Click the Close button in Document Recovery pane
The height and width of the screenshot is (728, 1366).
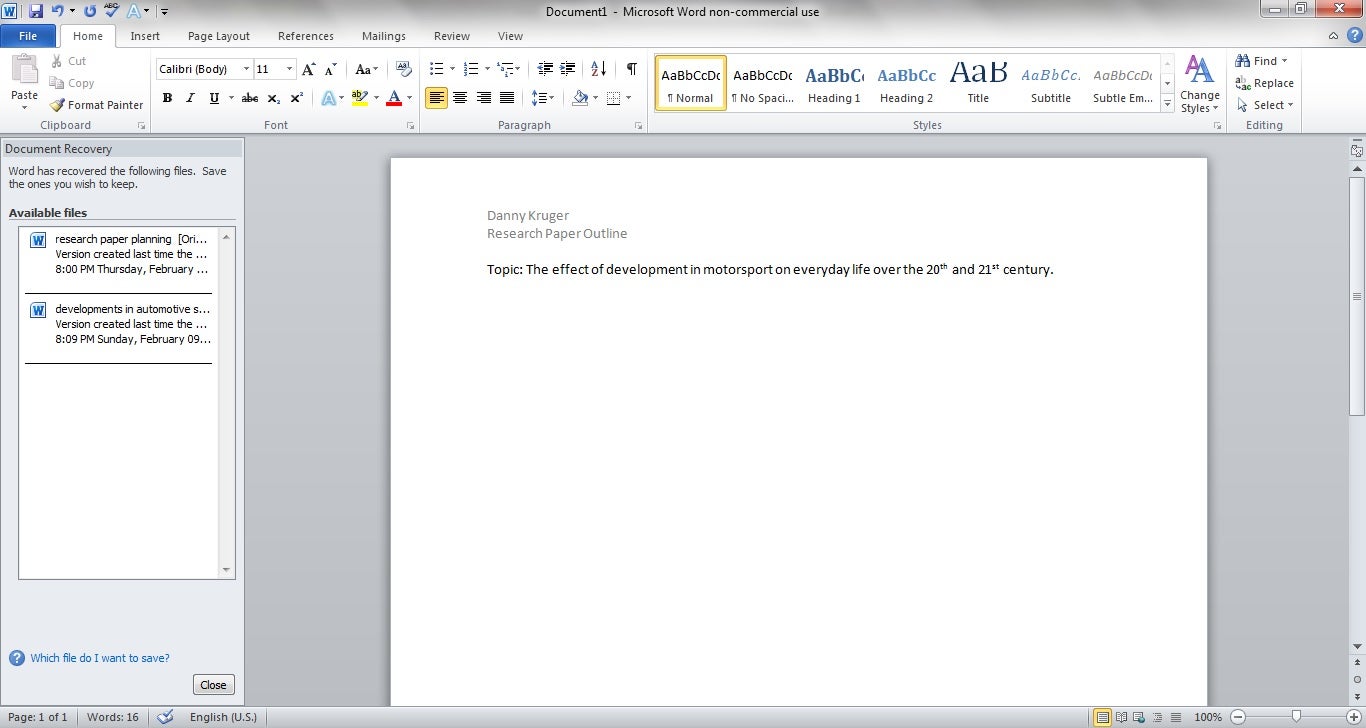[213, 685]
